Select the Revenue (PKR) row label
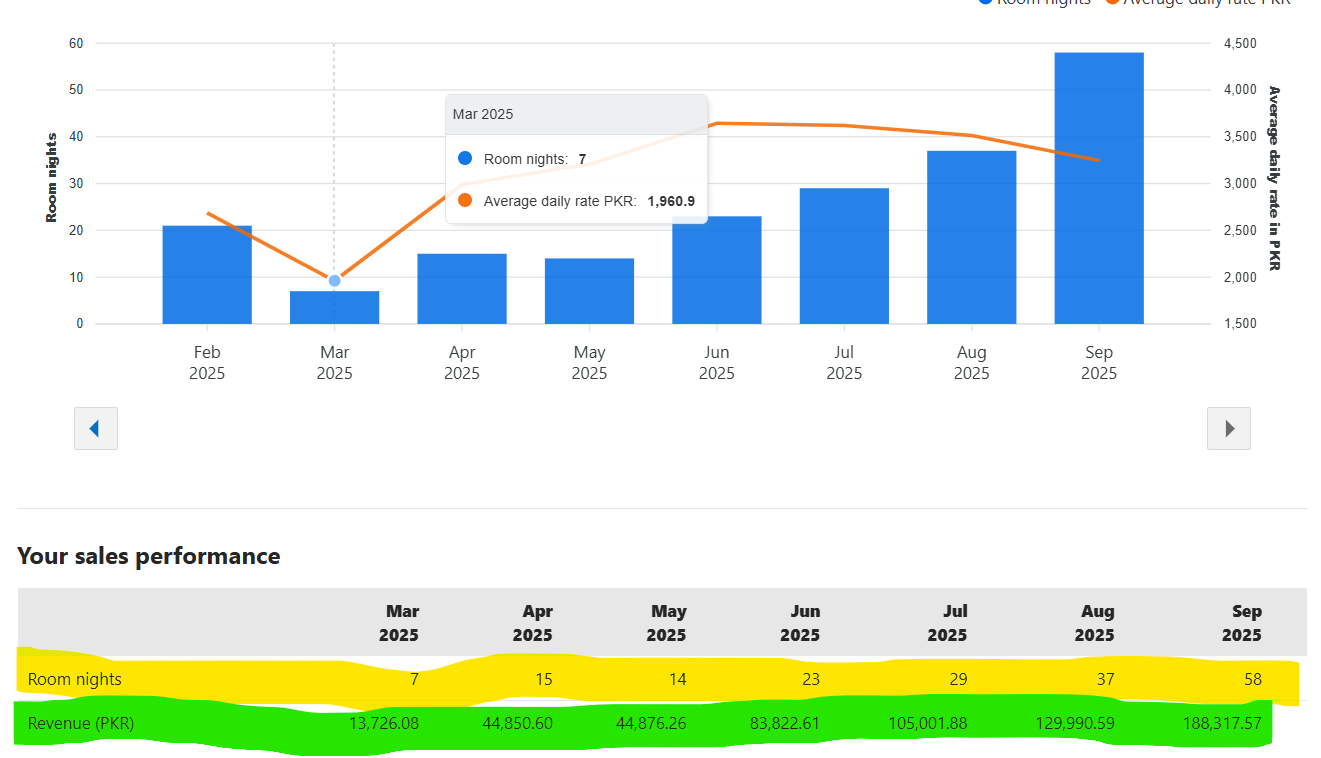Image resolution: width=1321 pixels, height=758 pixels. (x=81, y=723)
